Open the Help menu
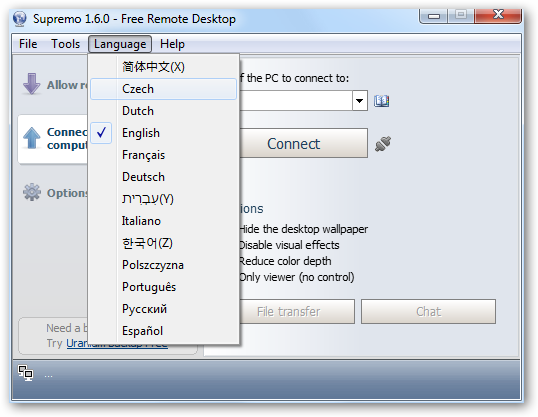 (x=172, y=44)
